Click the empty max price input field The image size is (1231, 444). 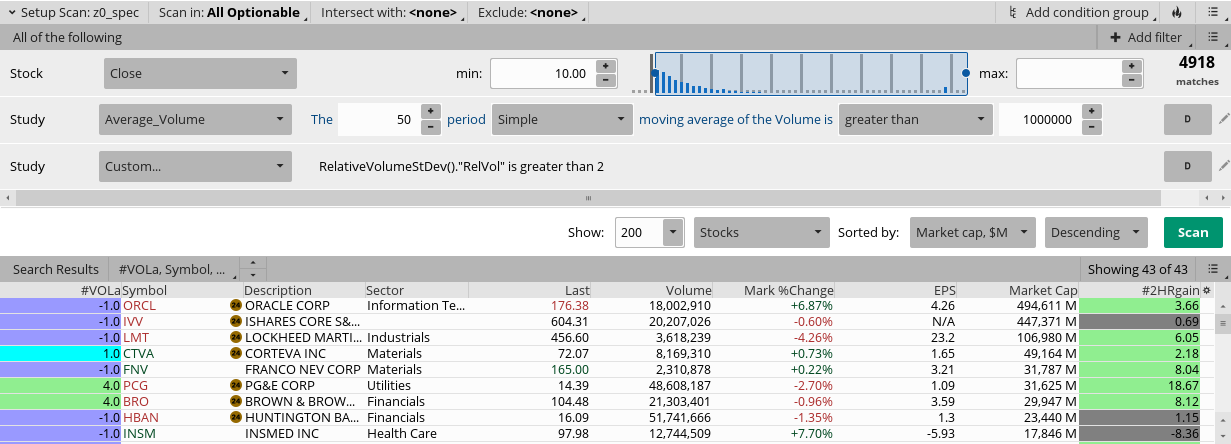[1069, 73]
